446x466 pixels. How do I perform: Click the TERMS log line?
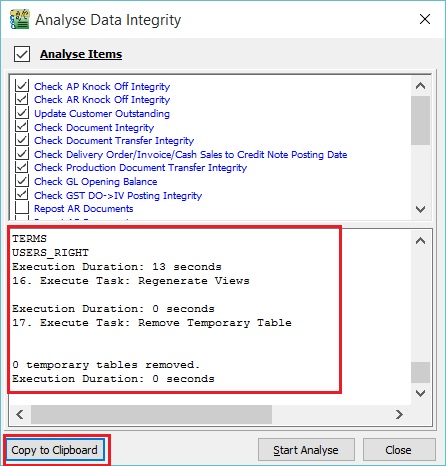[29, 239]
